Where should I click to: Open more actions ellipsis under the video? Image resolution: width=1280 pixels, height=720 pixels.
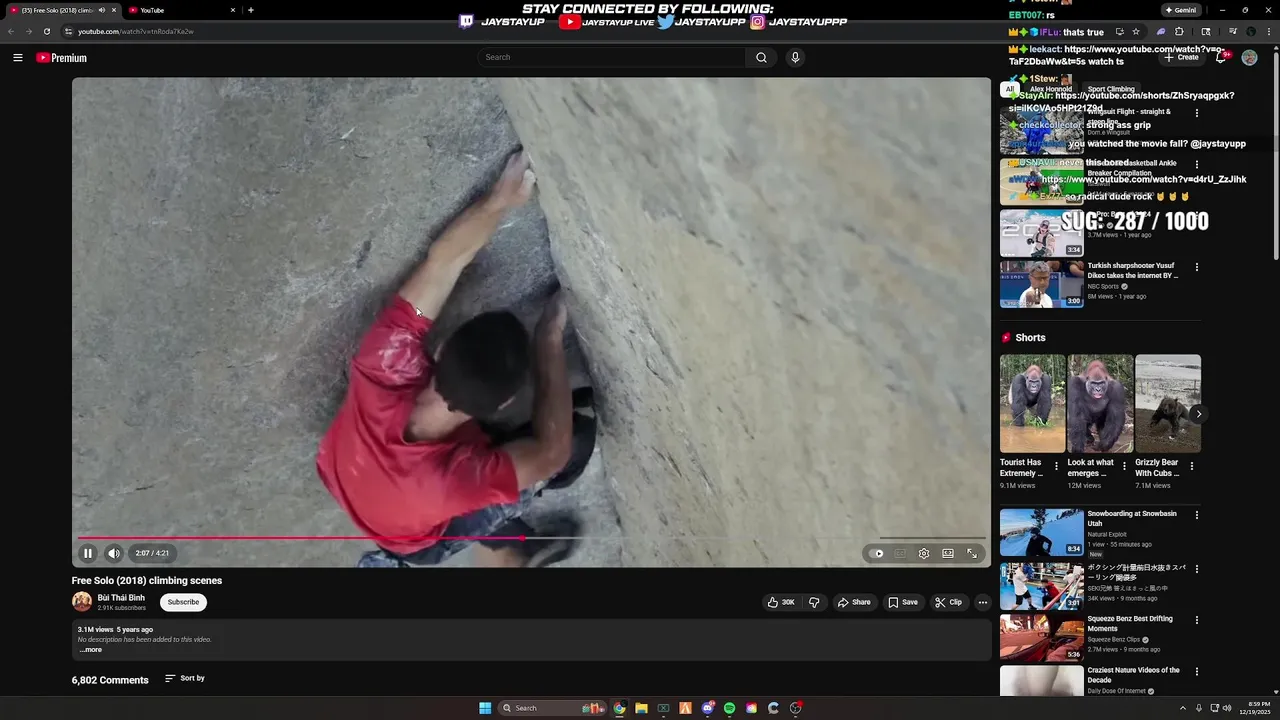point(983,602)
